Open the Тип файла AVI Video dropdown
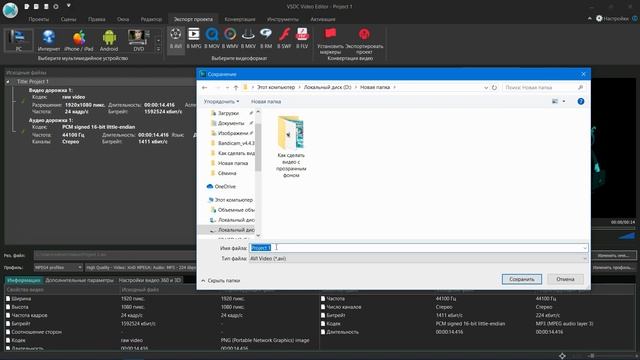 [x=418, y=258]
